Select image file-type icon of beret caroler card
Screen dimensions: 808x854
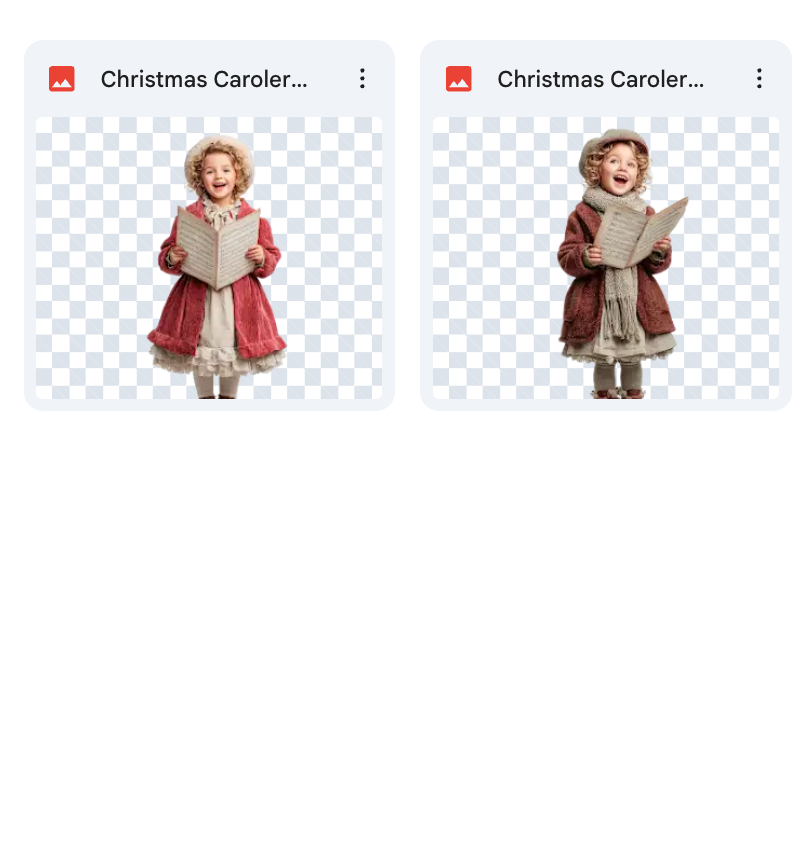[x=458, y=79]
